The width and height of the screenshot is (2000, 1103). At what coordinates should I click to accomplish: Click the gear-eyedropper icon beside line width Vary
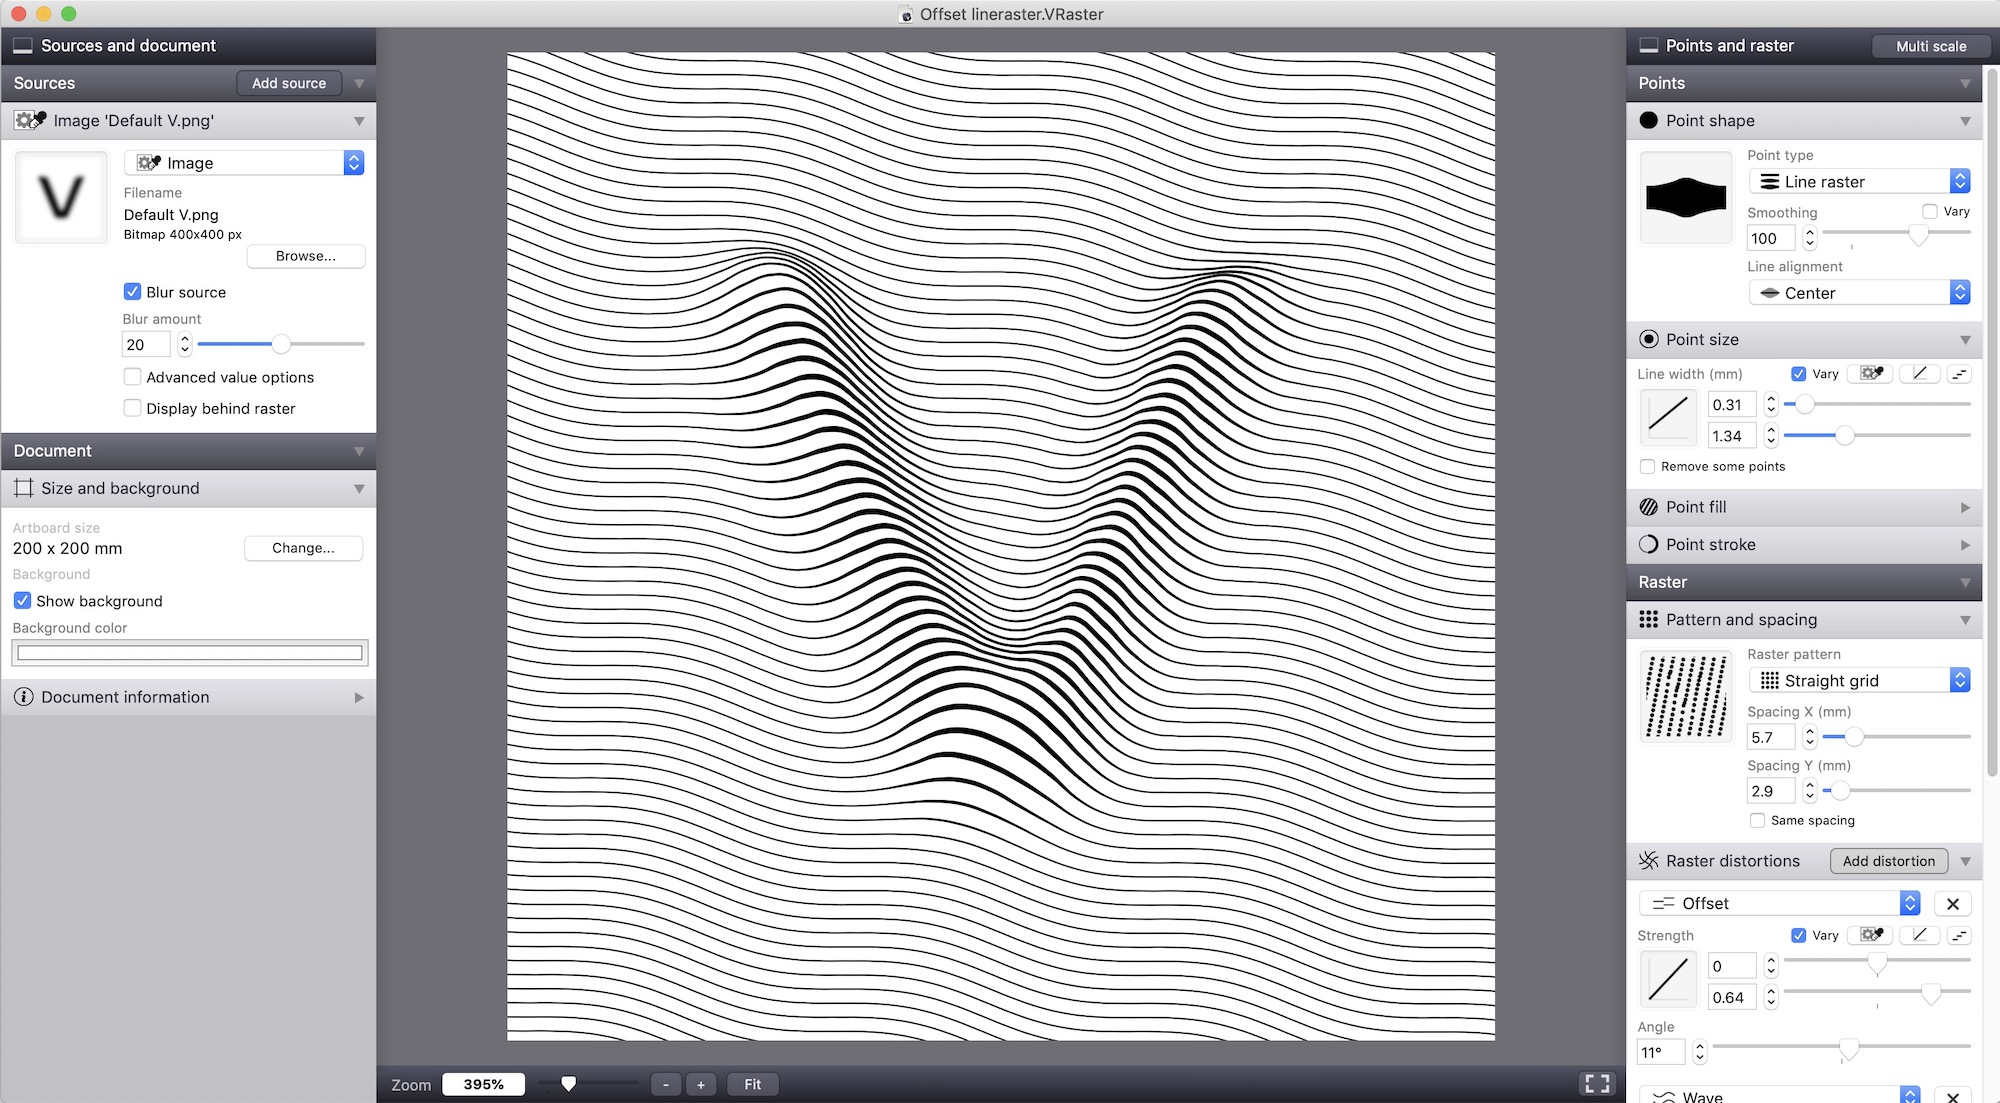point(1870,373)
